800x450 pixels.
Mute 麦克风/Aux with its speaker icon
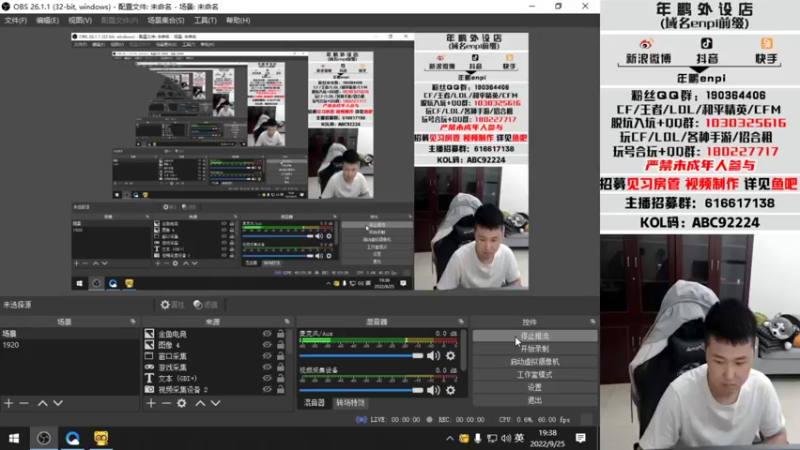pyautogui.click(x=433, y=356)
